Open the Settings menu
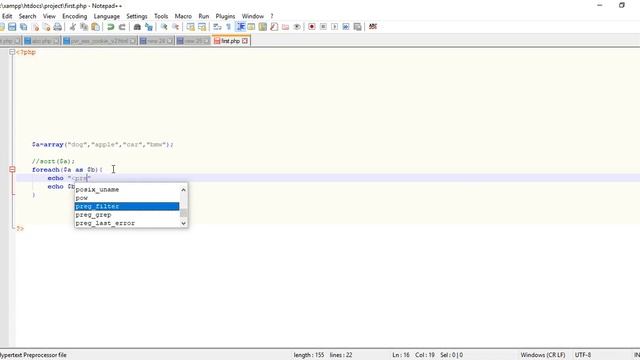This screenshot has height=360, width=640. pos(136,16)
